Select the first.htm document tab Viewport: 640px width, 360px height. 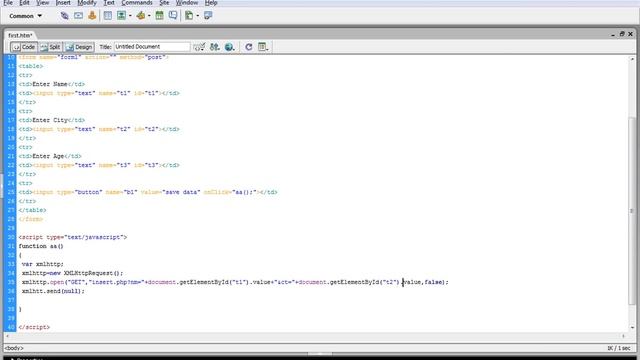click(x=20, y=36)
